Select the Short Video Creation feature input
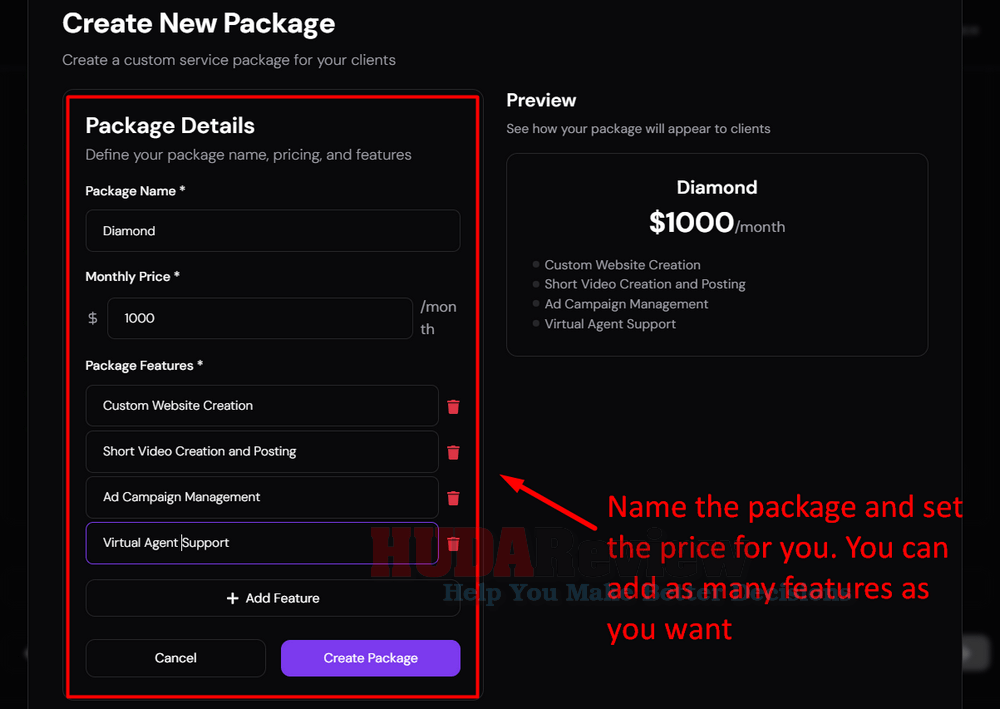 [262, 451]
